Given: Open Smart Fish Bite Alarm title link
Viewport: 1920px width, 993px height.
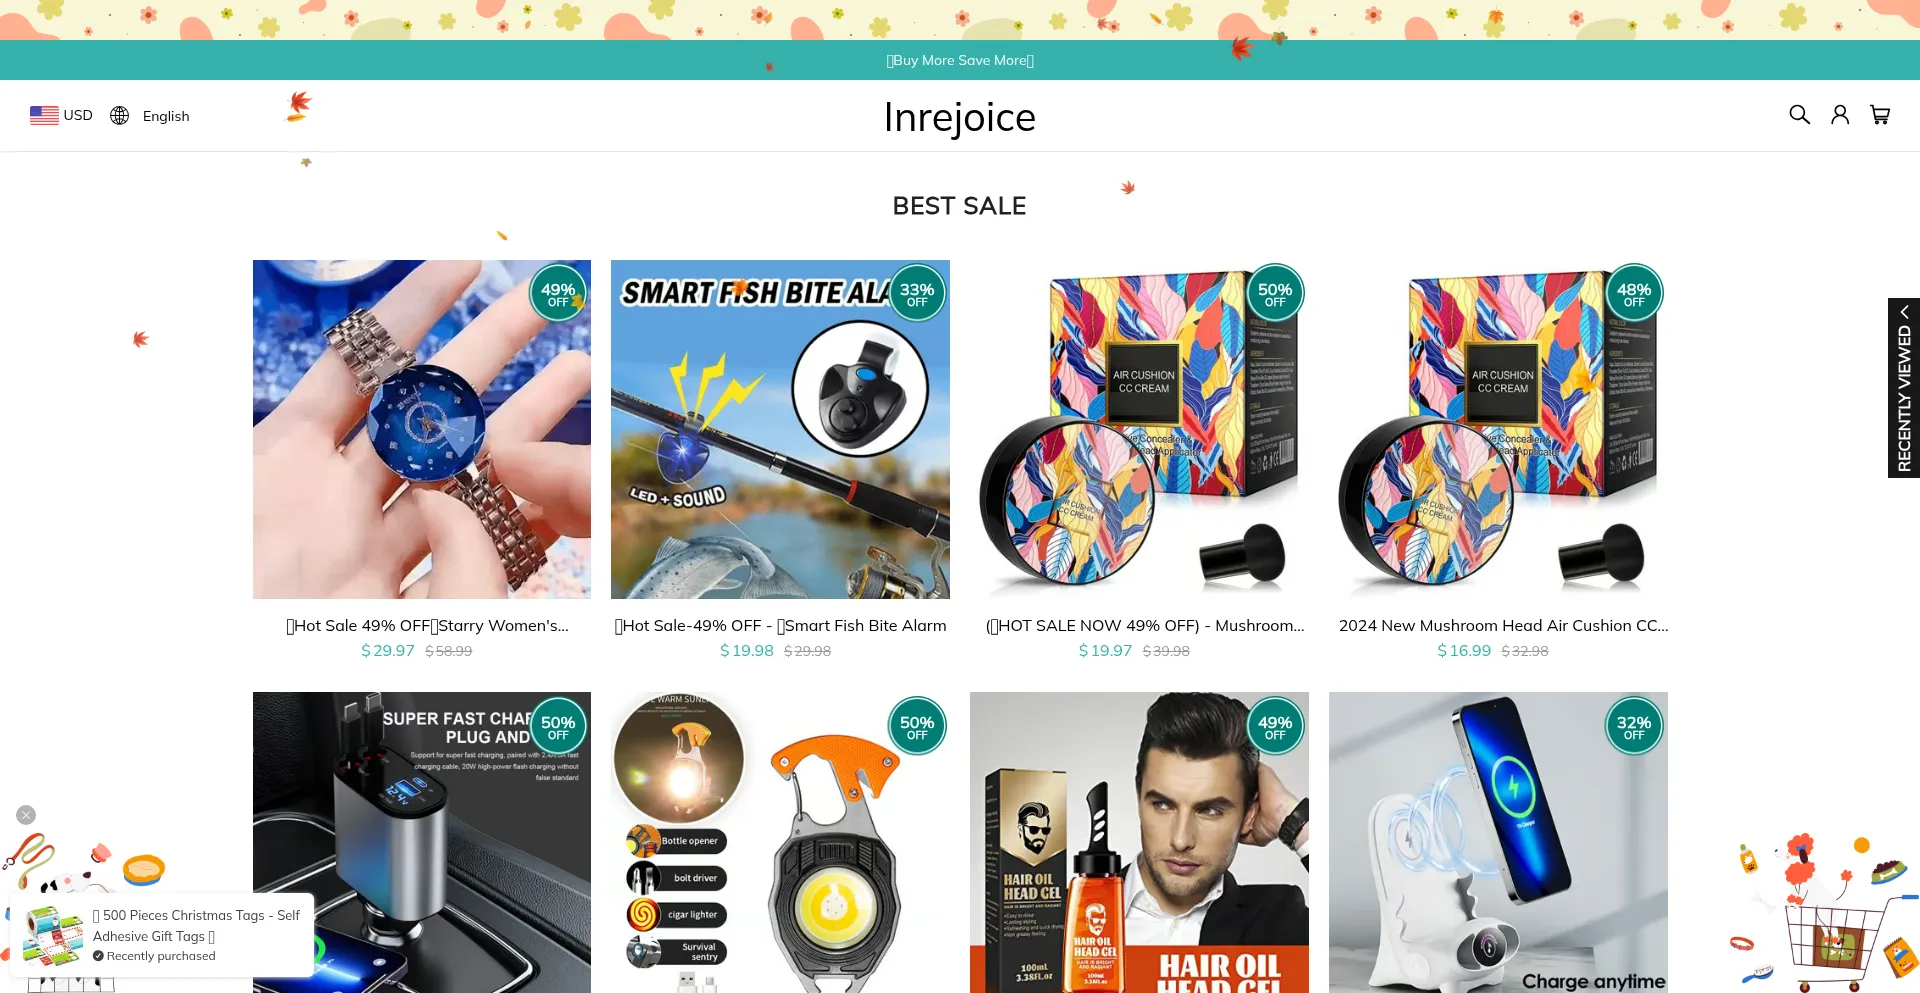Looking at the screenshot, I should coord(780,626).
